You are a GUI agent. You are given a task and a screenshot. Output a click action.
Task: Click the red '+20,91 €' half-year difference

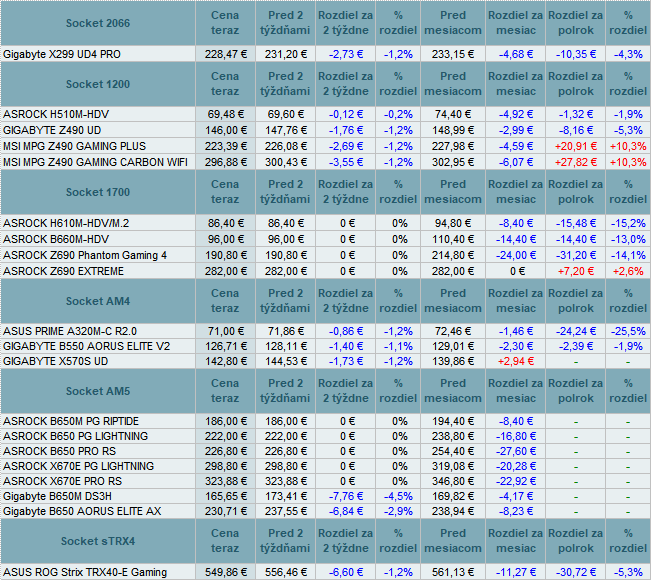[576, 146]
